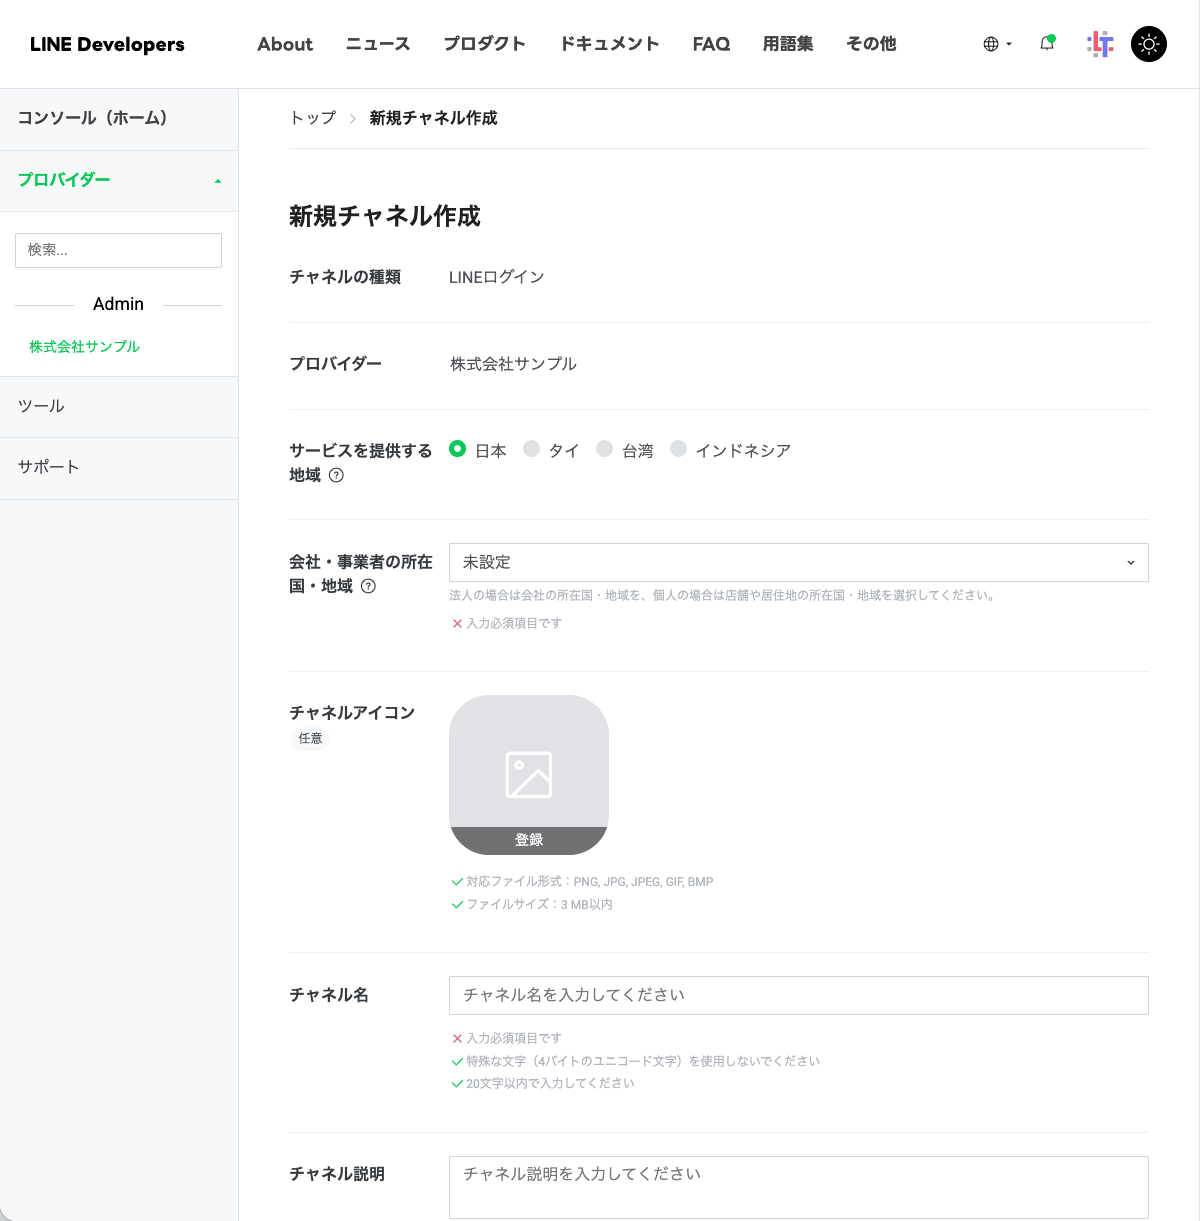Click the LINE Developers logo
1200x1221 pixels.
pos(107,44)
